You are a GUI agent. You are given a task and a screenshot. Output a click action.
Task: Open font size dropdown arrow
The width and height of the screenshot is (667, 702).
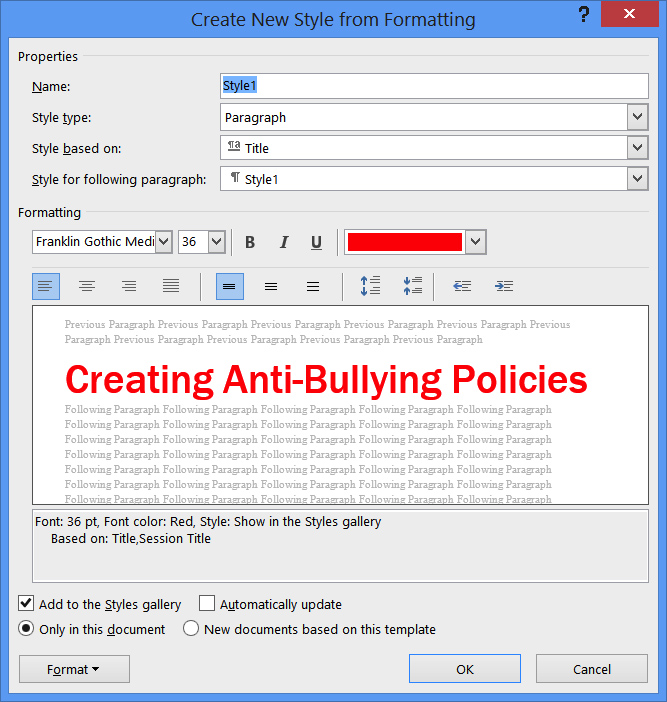pos(217,242)
